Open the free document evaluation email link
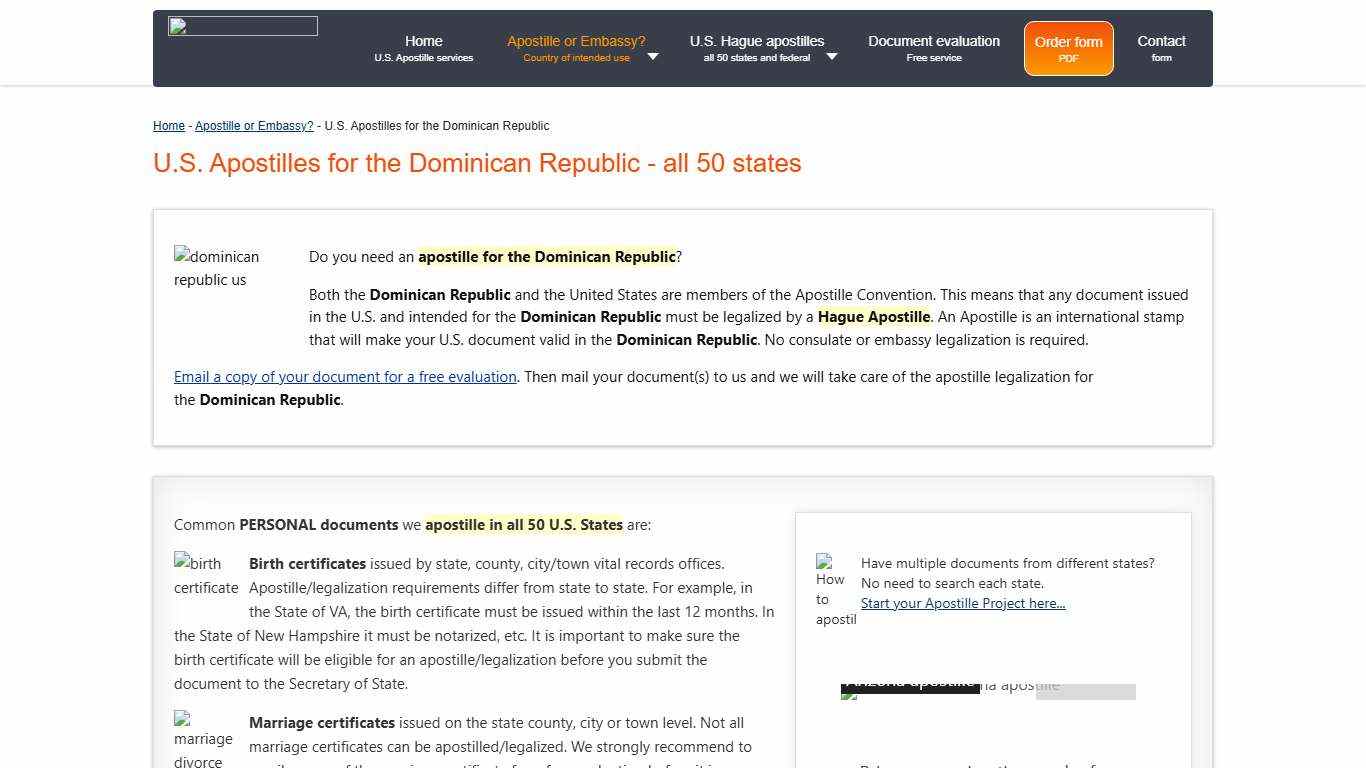 [x=345, y=376]
